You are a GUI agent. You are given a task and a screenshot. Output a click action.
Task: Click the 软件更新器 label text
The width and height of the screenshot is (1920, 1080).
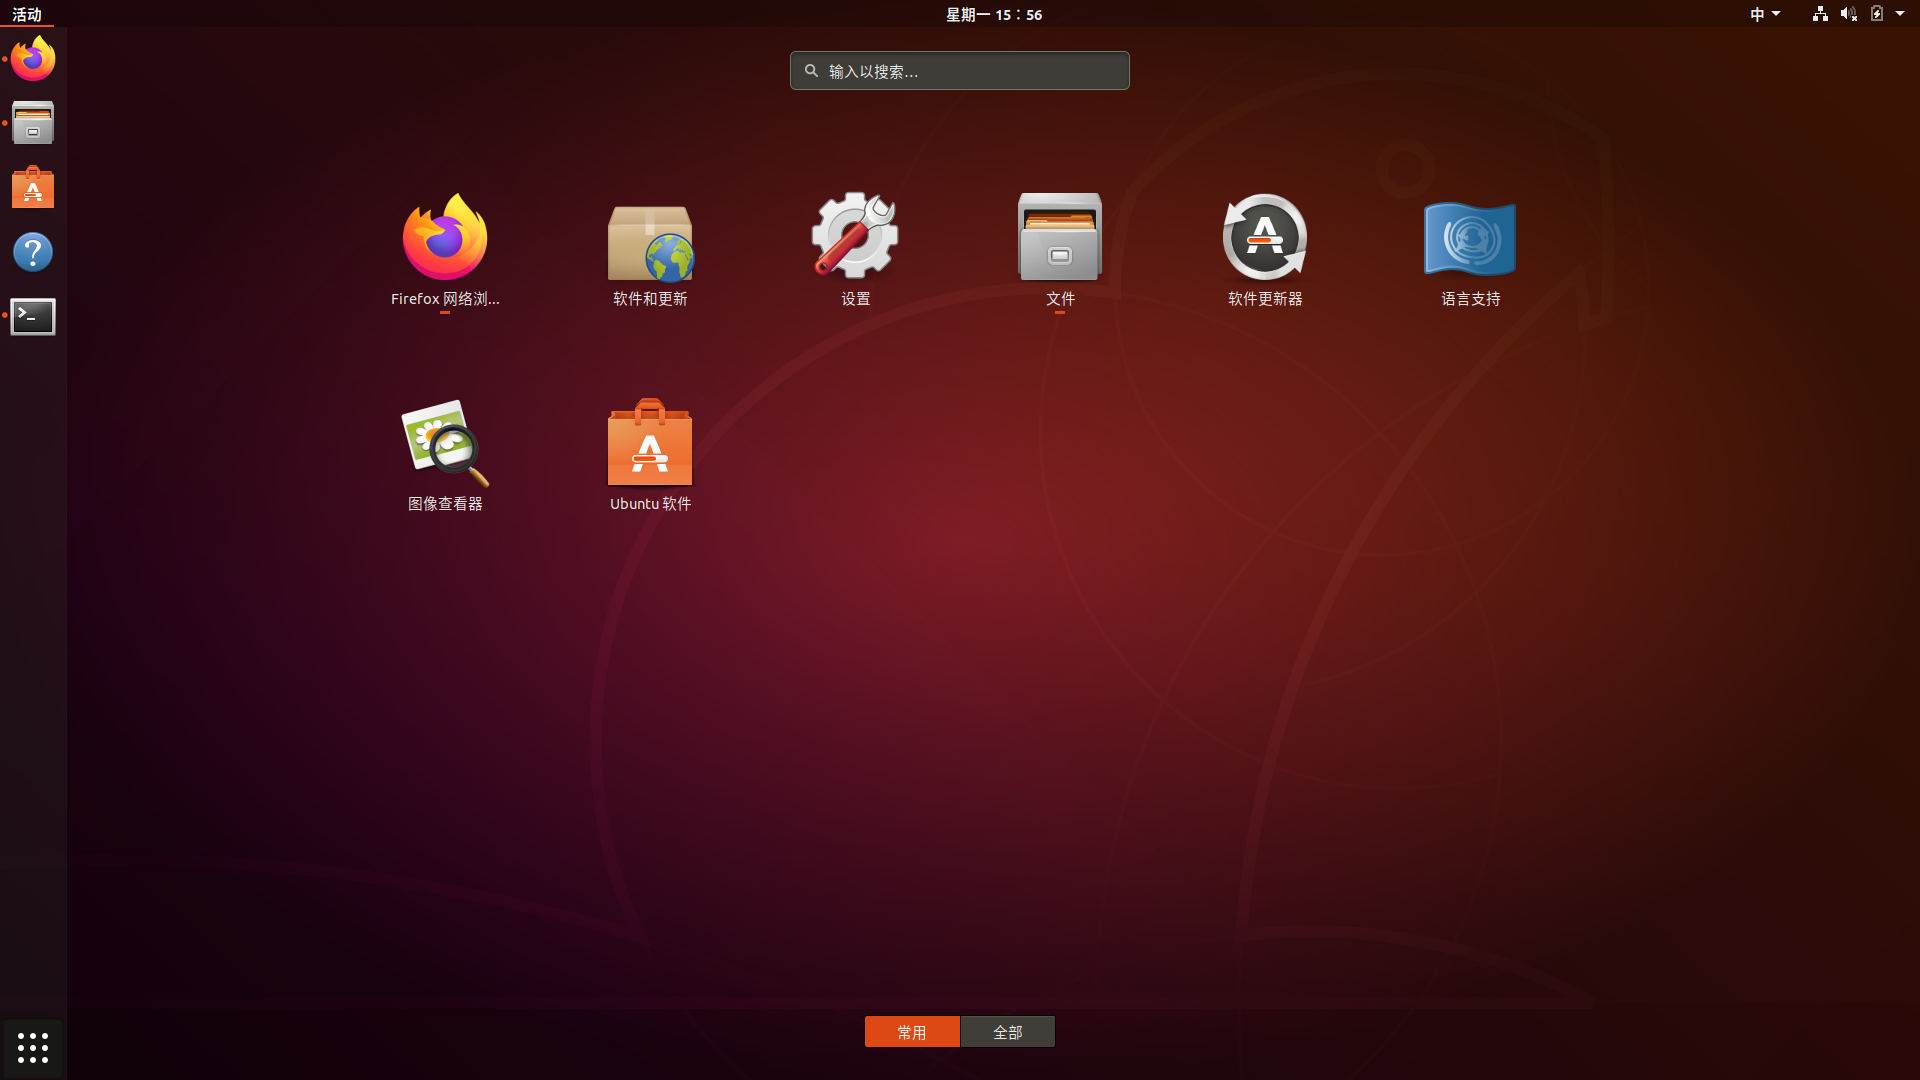1265,299
